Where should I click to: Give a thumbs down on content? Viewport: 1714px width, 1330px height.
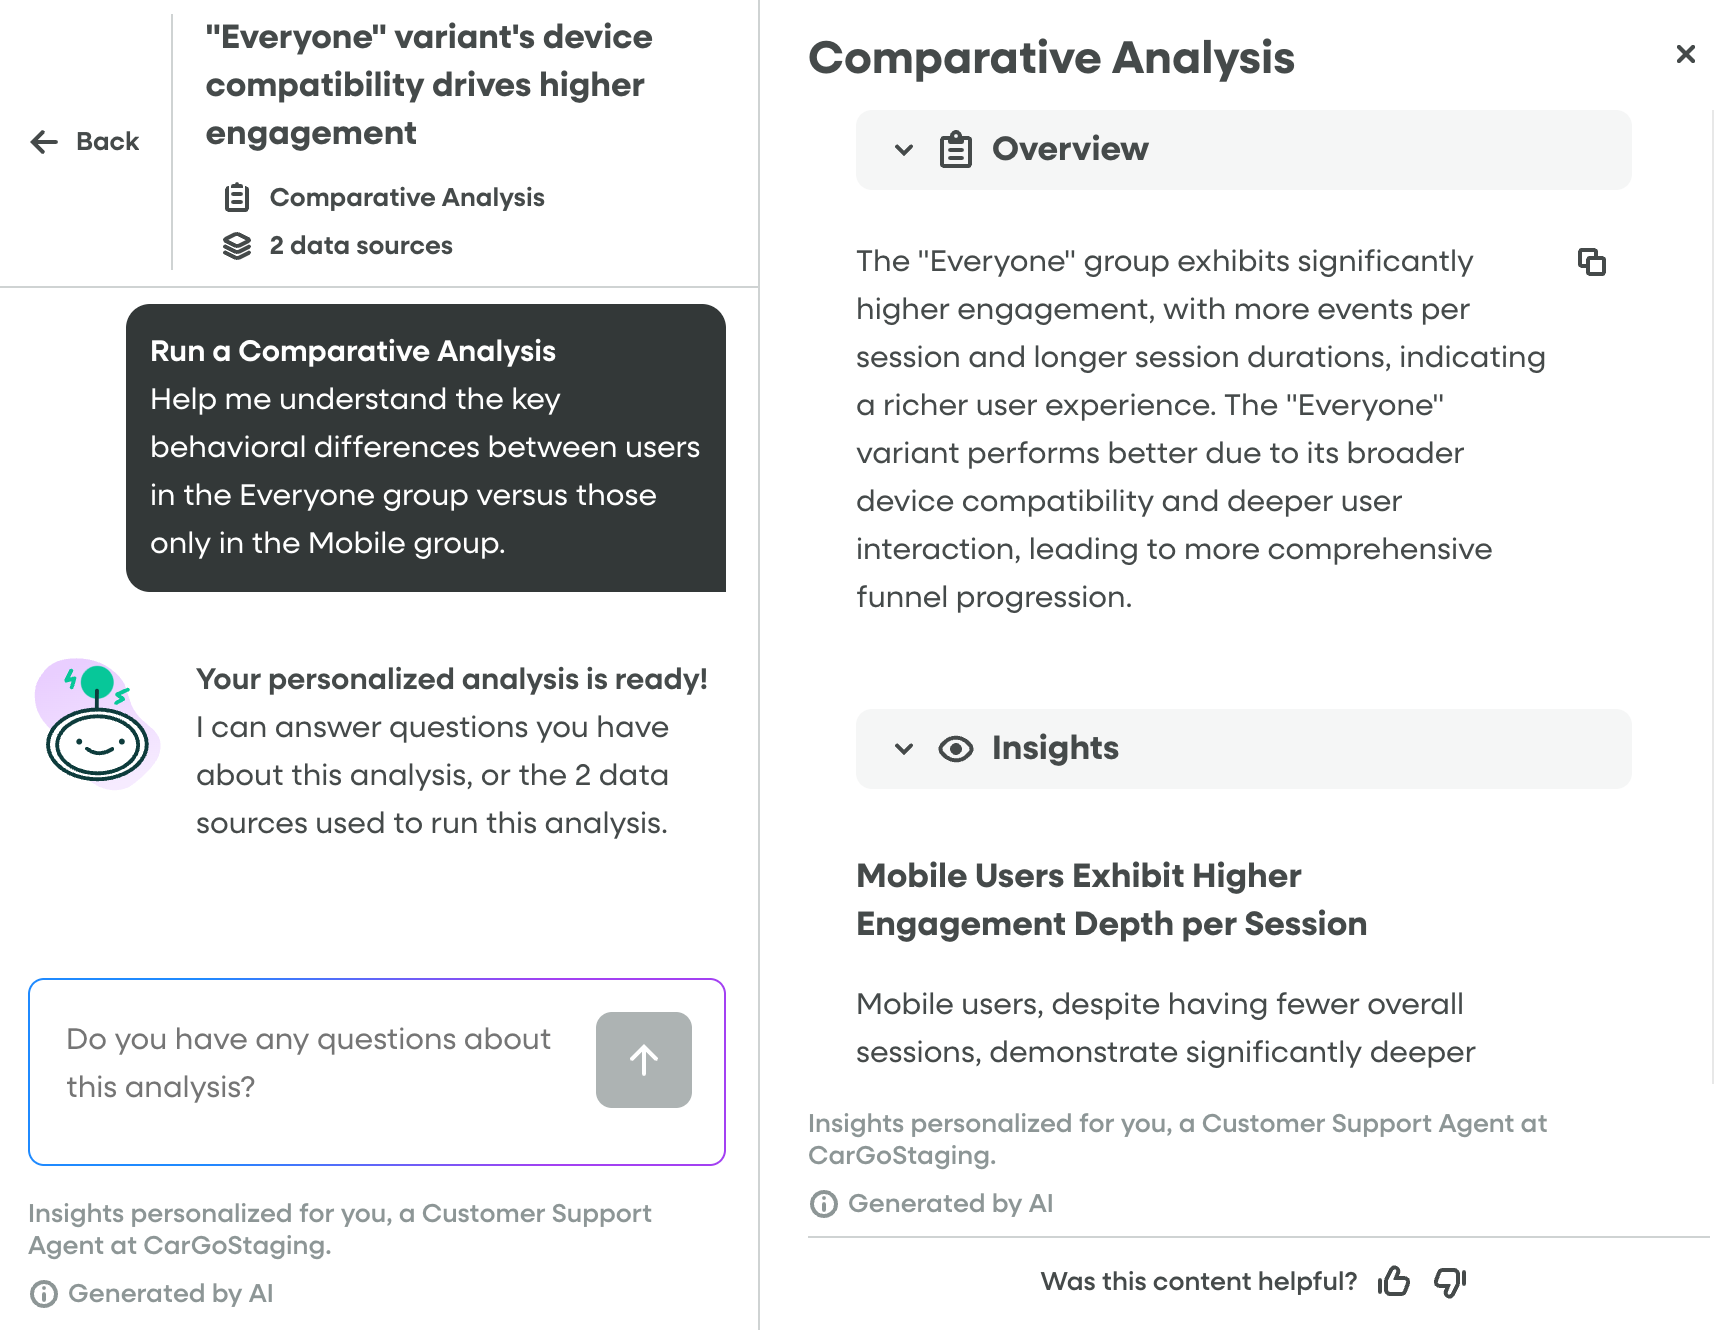click(x=1449, y=1281)
